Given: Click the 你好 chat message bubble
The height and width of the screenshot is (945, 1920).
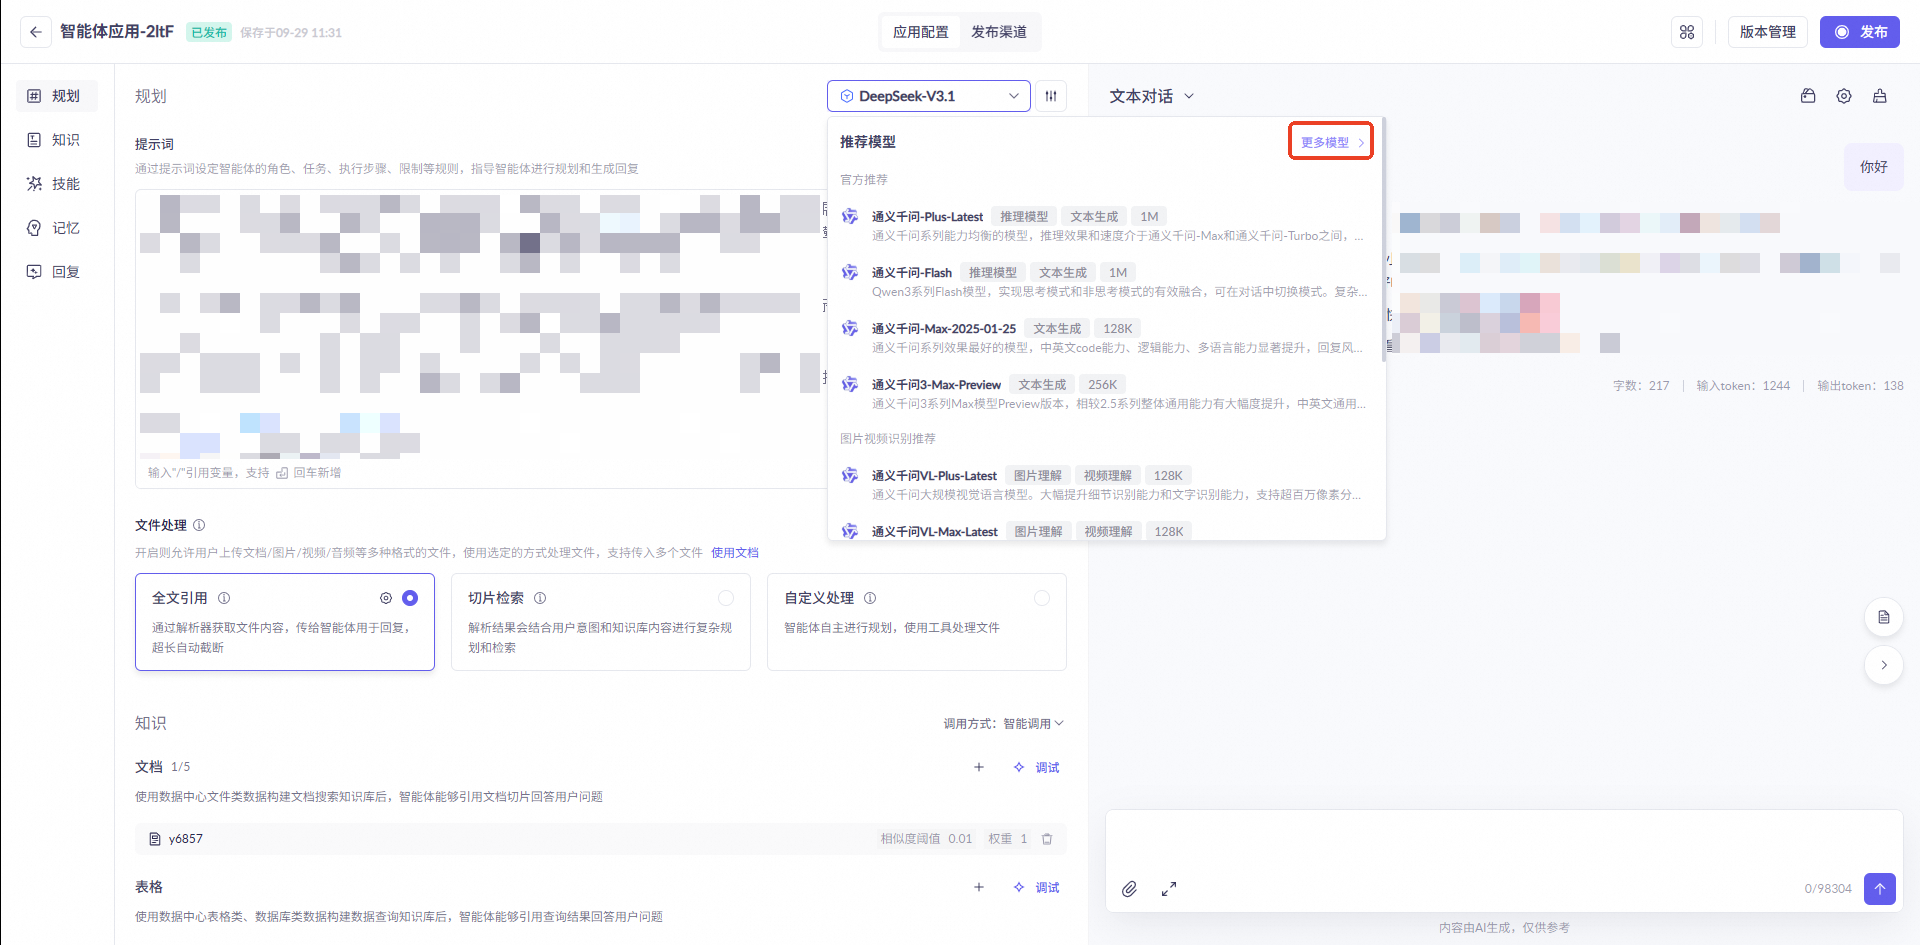Looking at the screenshot, I should coord(1874,167).
